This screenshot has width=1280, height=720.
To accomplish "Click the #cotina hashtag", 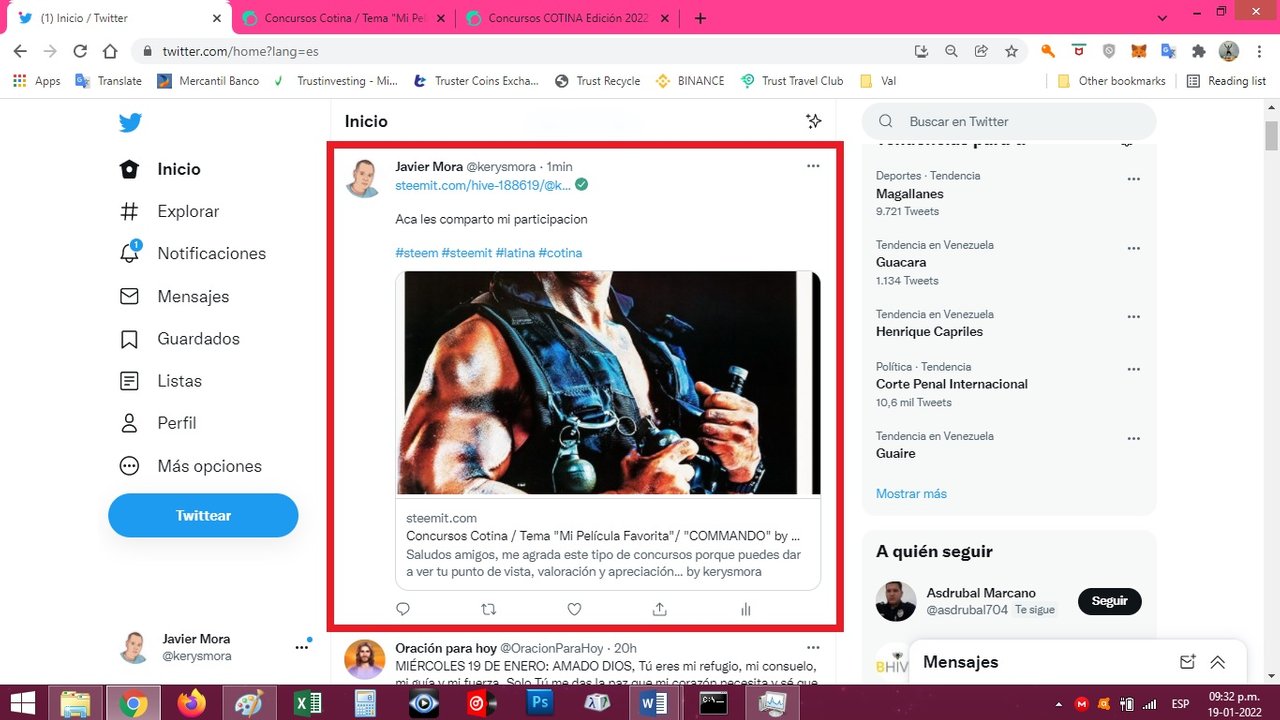I will click(560, 253).
